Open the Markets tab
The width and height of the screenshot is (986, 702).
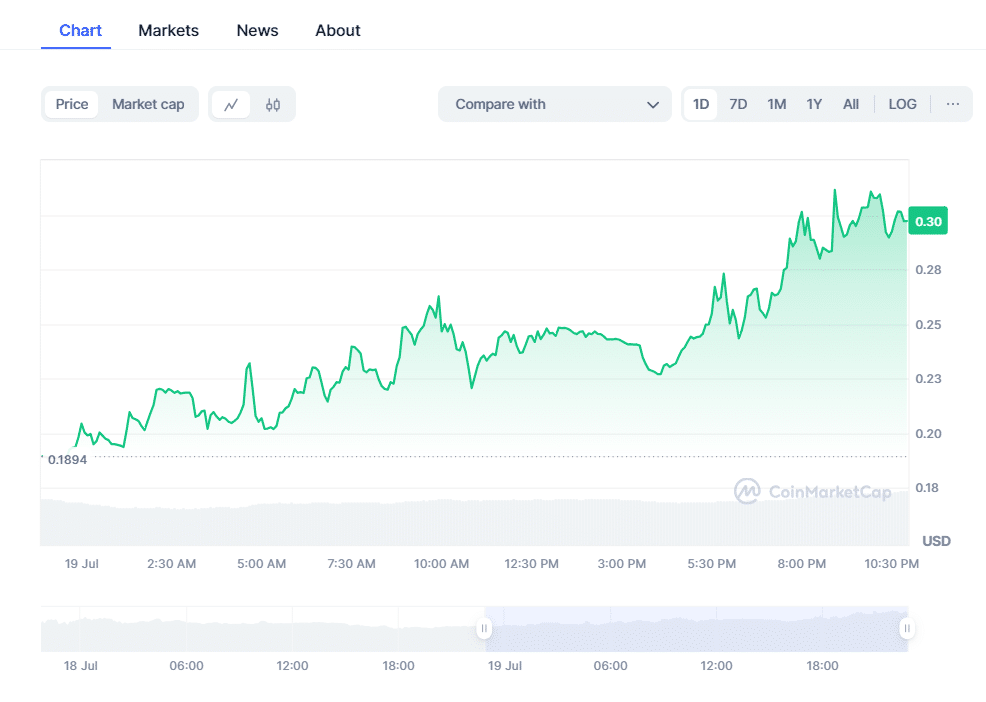[168, 30]
